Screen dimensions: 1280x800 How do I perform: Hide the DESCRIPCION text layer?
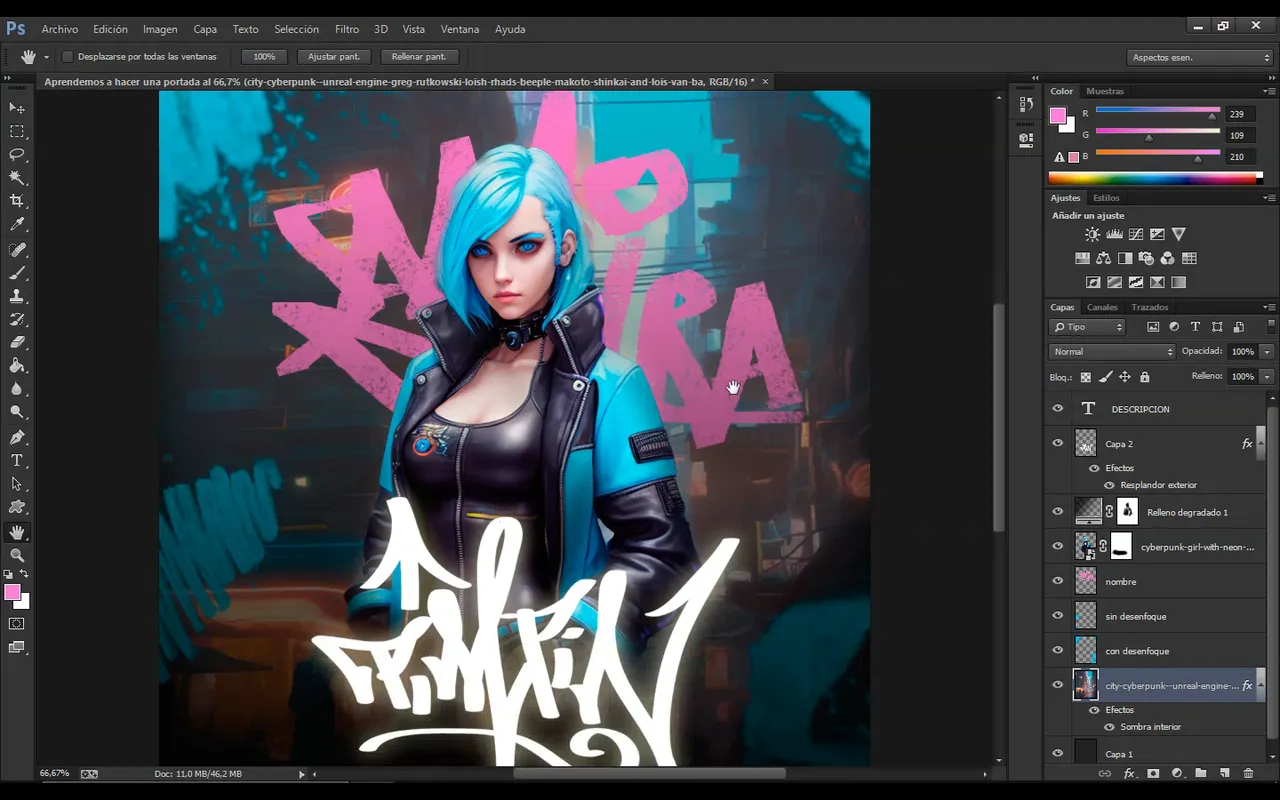(x=1058, y=408)
